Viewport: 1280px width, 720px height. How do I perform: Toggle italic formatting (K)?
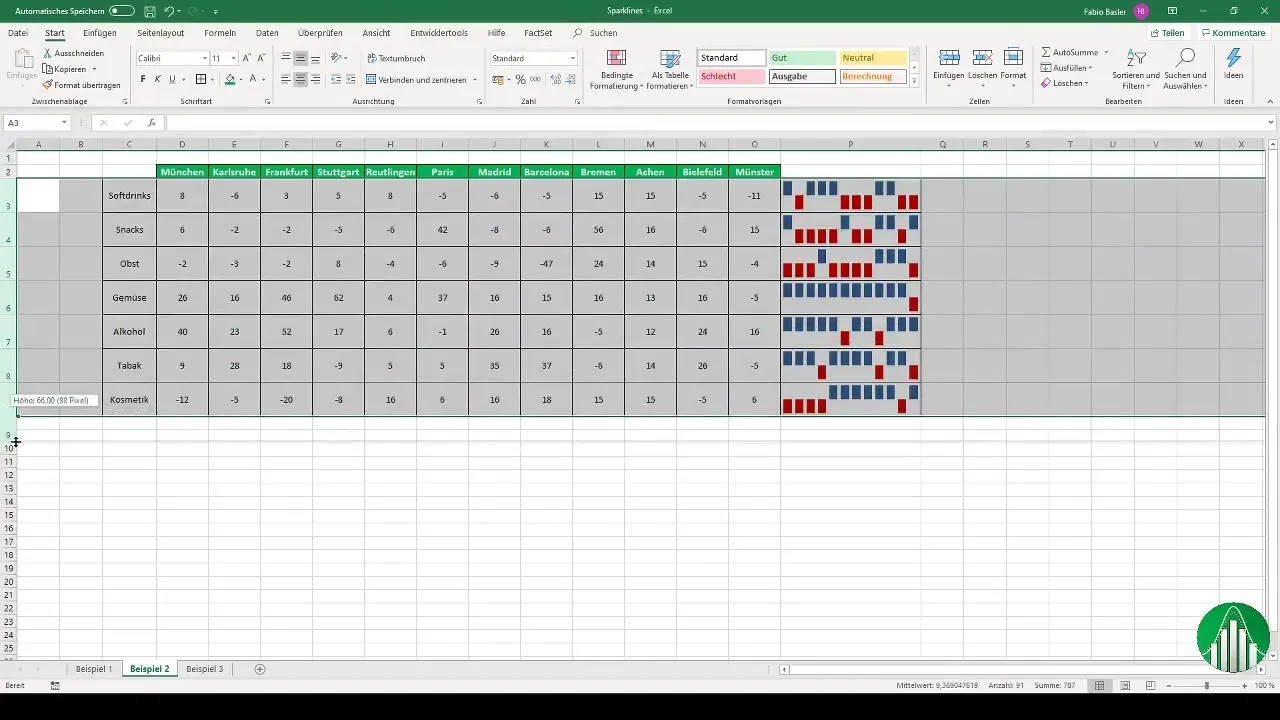point(157,79)
